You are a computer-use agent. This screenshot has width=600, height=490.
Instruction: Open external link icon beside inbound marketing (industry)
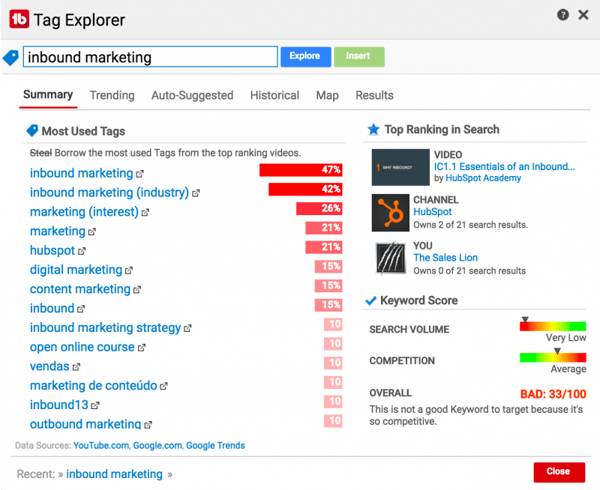coord(196,193)
